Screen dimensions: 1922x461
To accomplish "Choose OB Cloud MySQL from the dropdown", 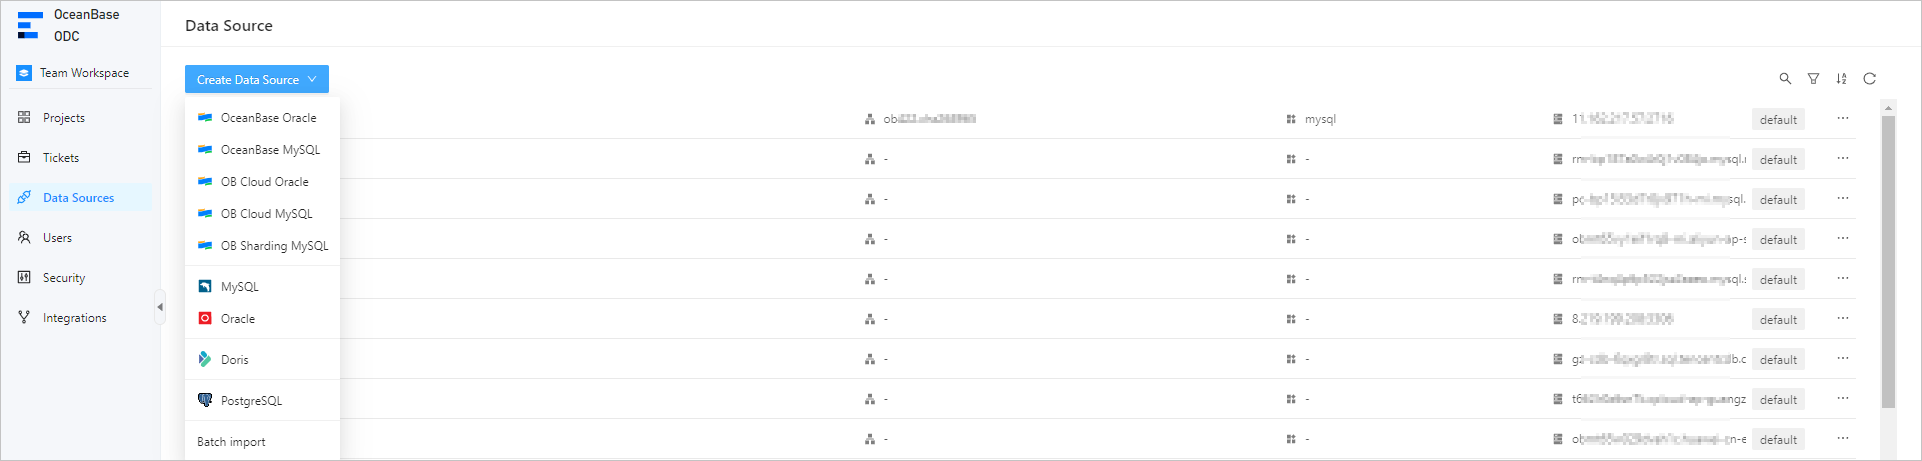I will 266,214.
